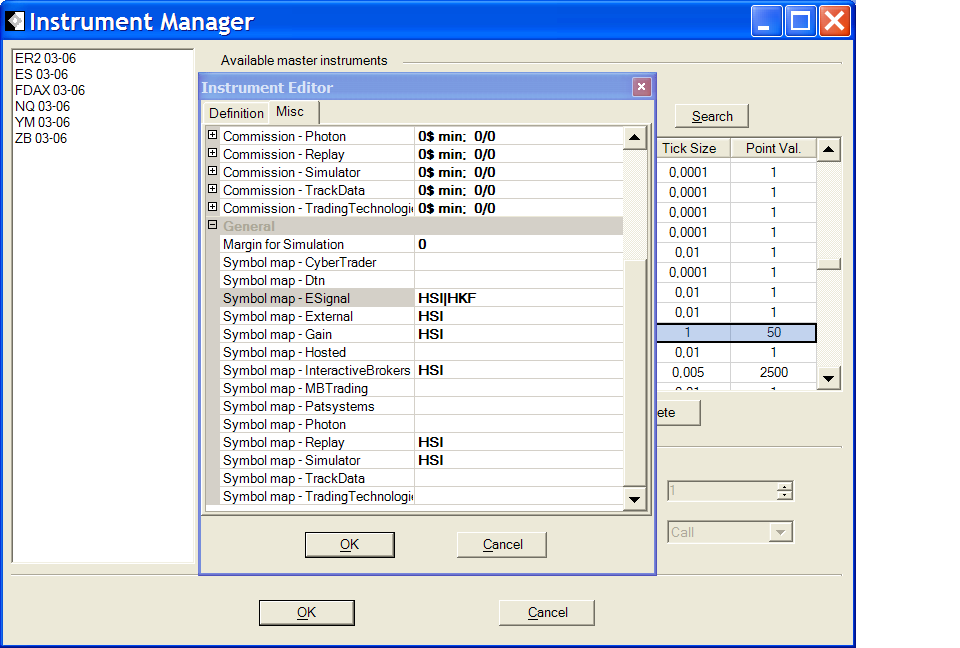Image resolution: width=960 pixels, height=648 pixels.
Task: Select YM 03-06 in instrument list
Action: pos(42,122)
